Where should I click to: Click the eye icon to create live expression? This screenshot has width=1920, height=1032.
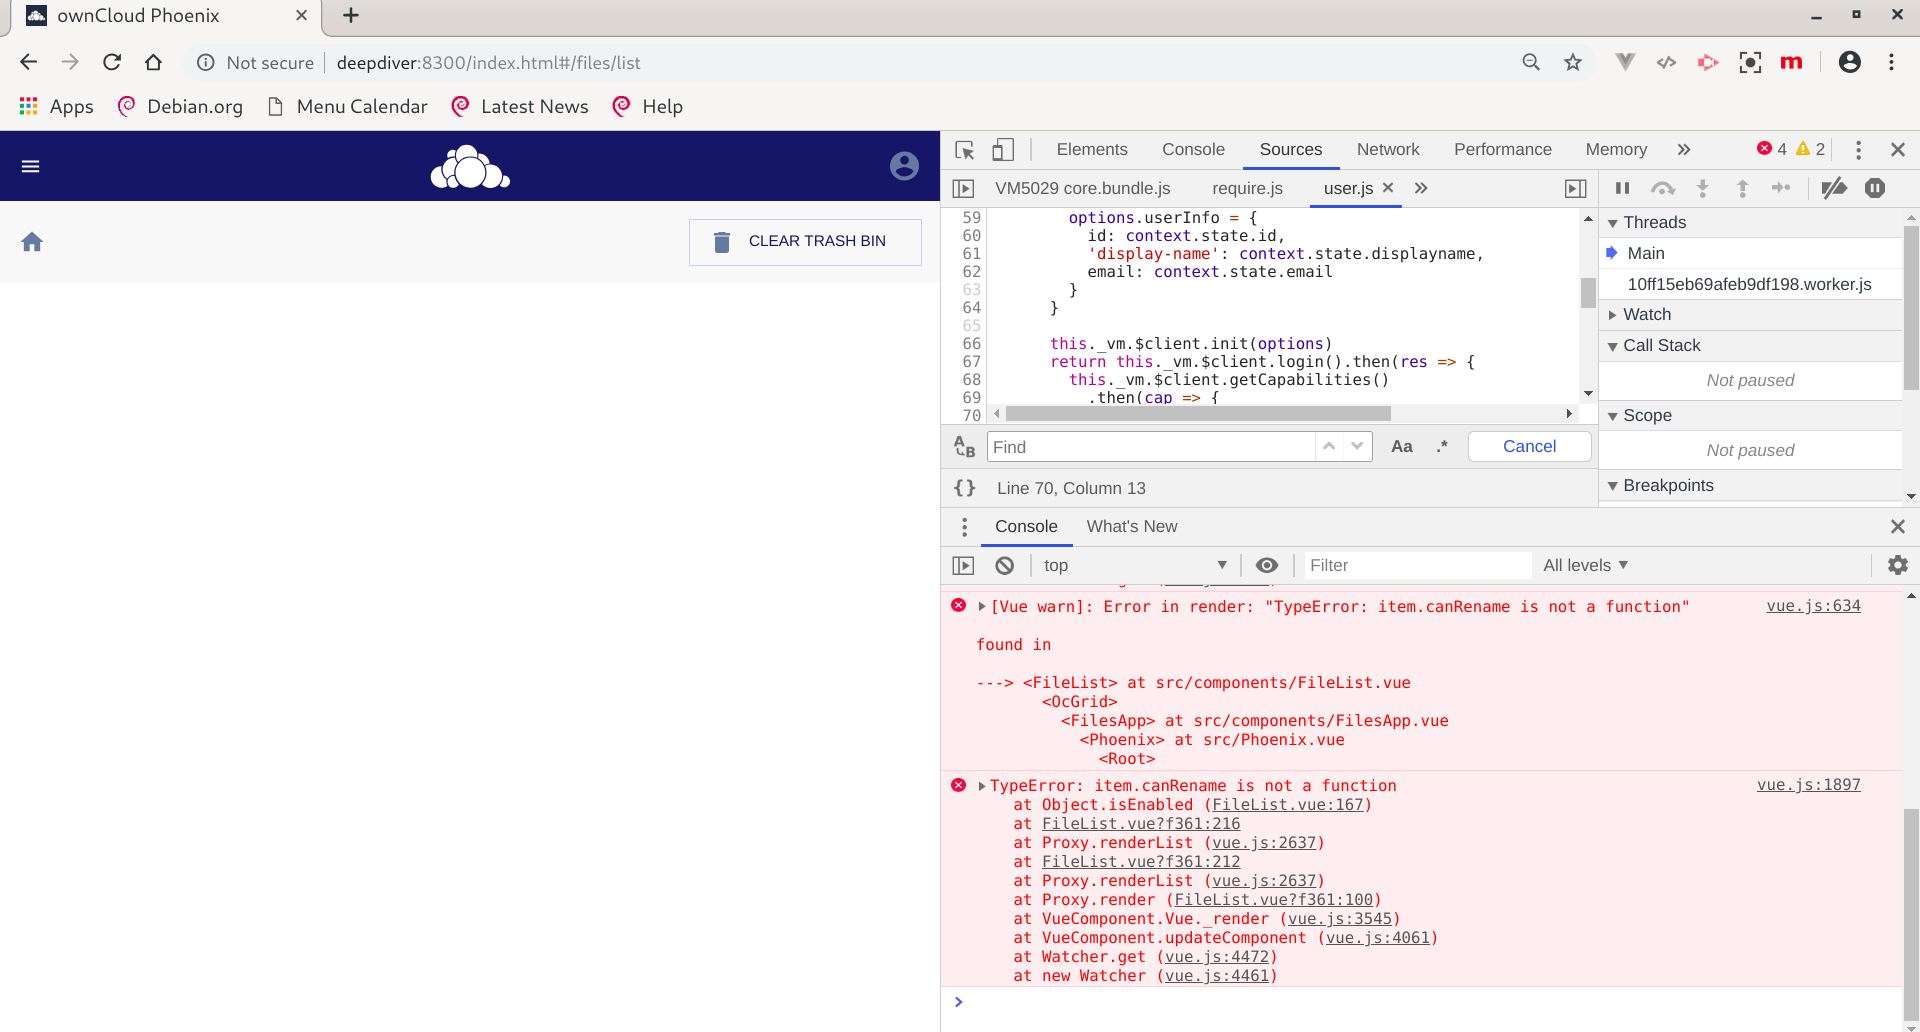point(1267,565)
